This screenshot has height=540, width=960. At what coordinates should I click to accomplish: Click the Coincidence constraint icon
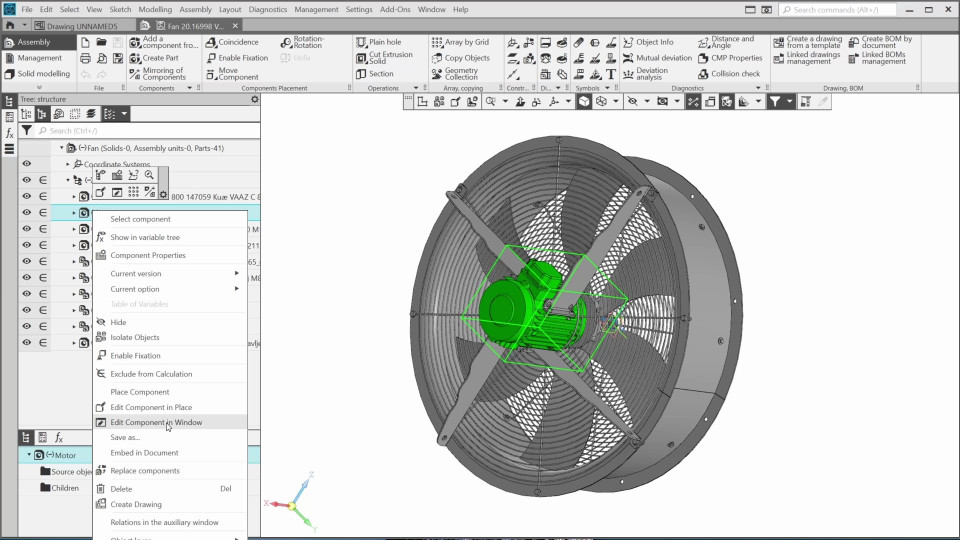tap(210, 42)
